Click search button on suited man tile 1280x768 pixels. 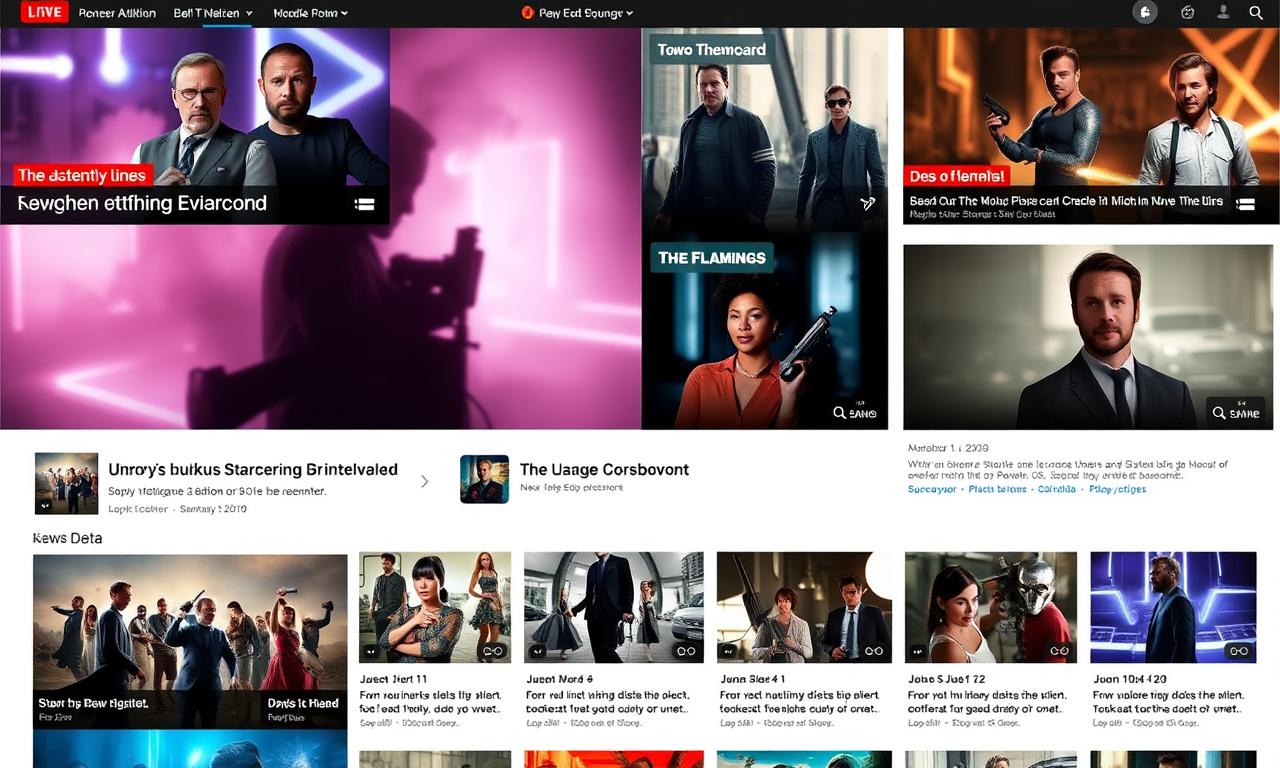coord(1235,412)
